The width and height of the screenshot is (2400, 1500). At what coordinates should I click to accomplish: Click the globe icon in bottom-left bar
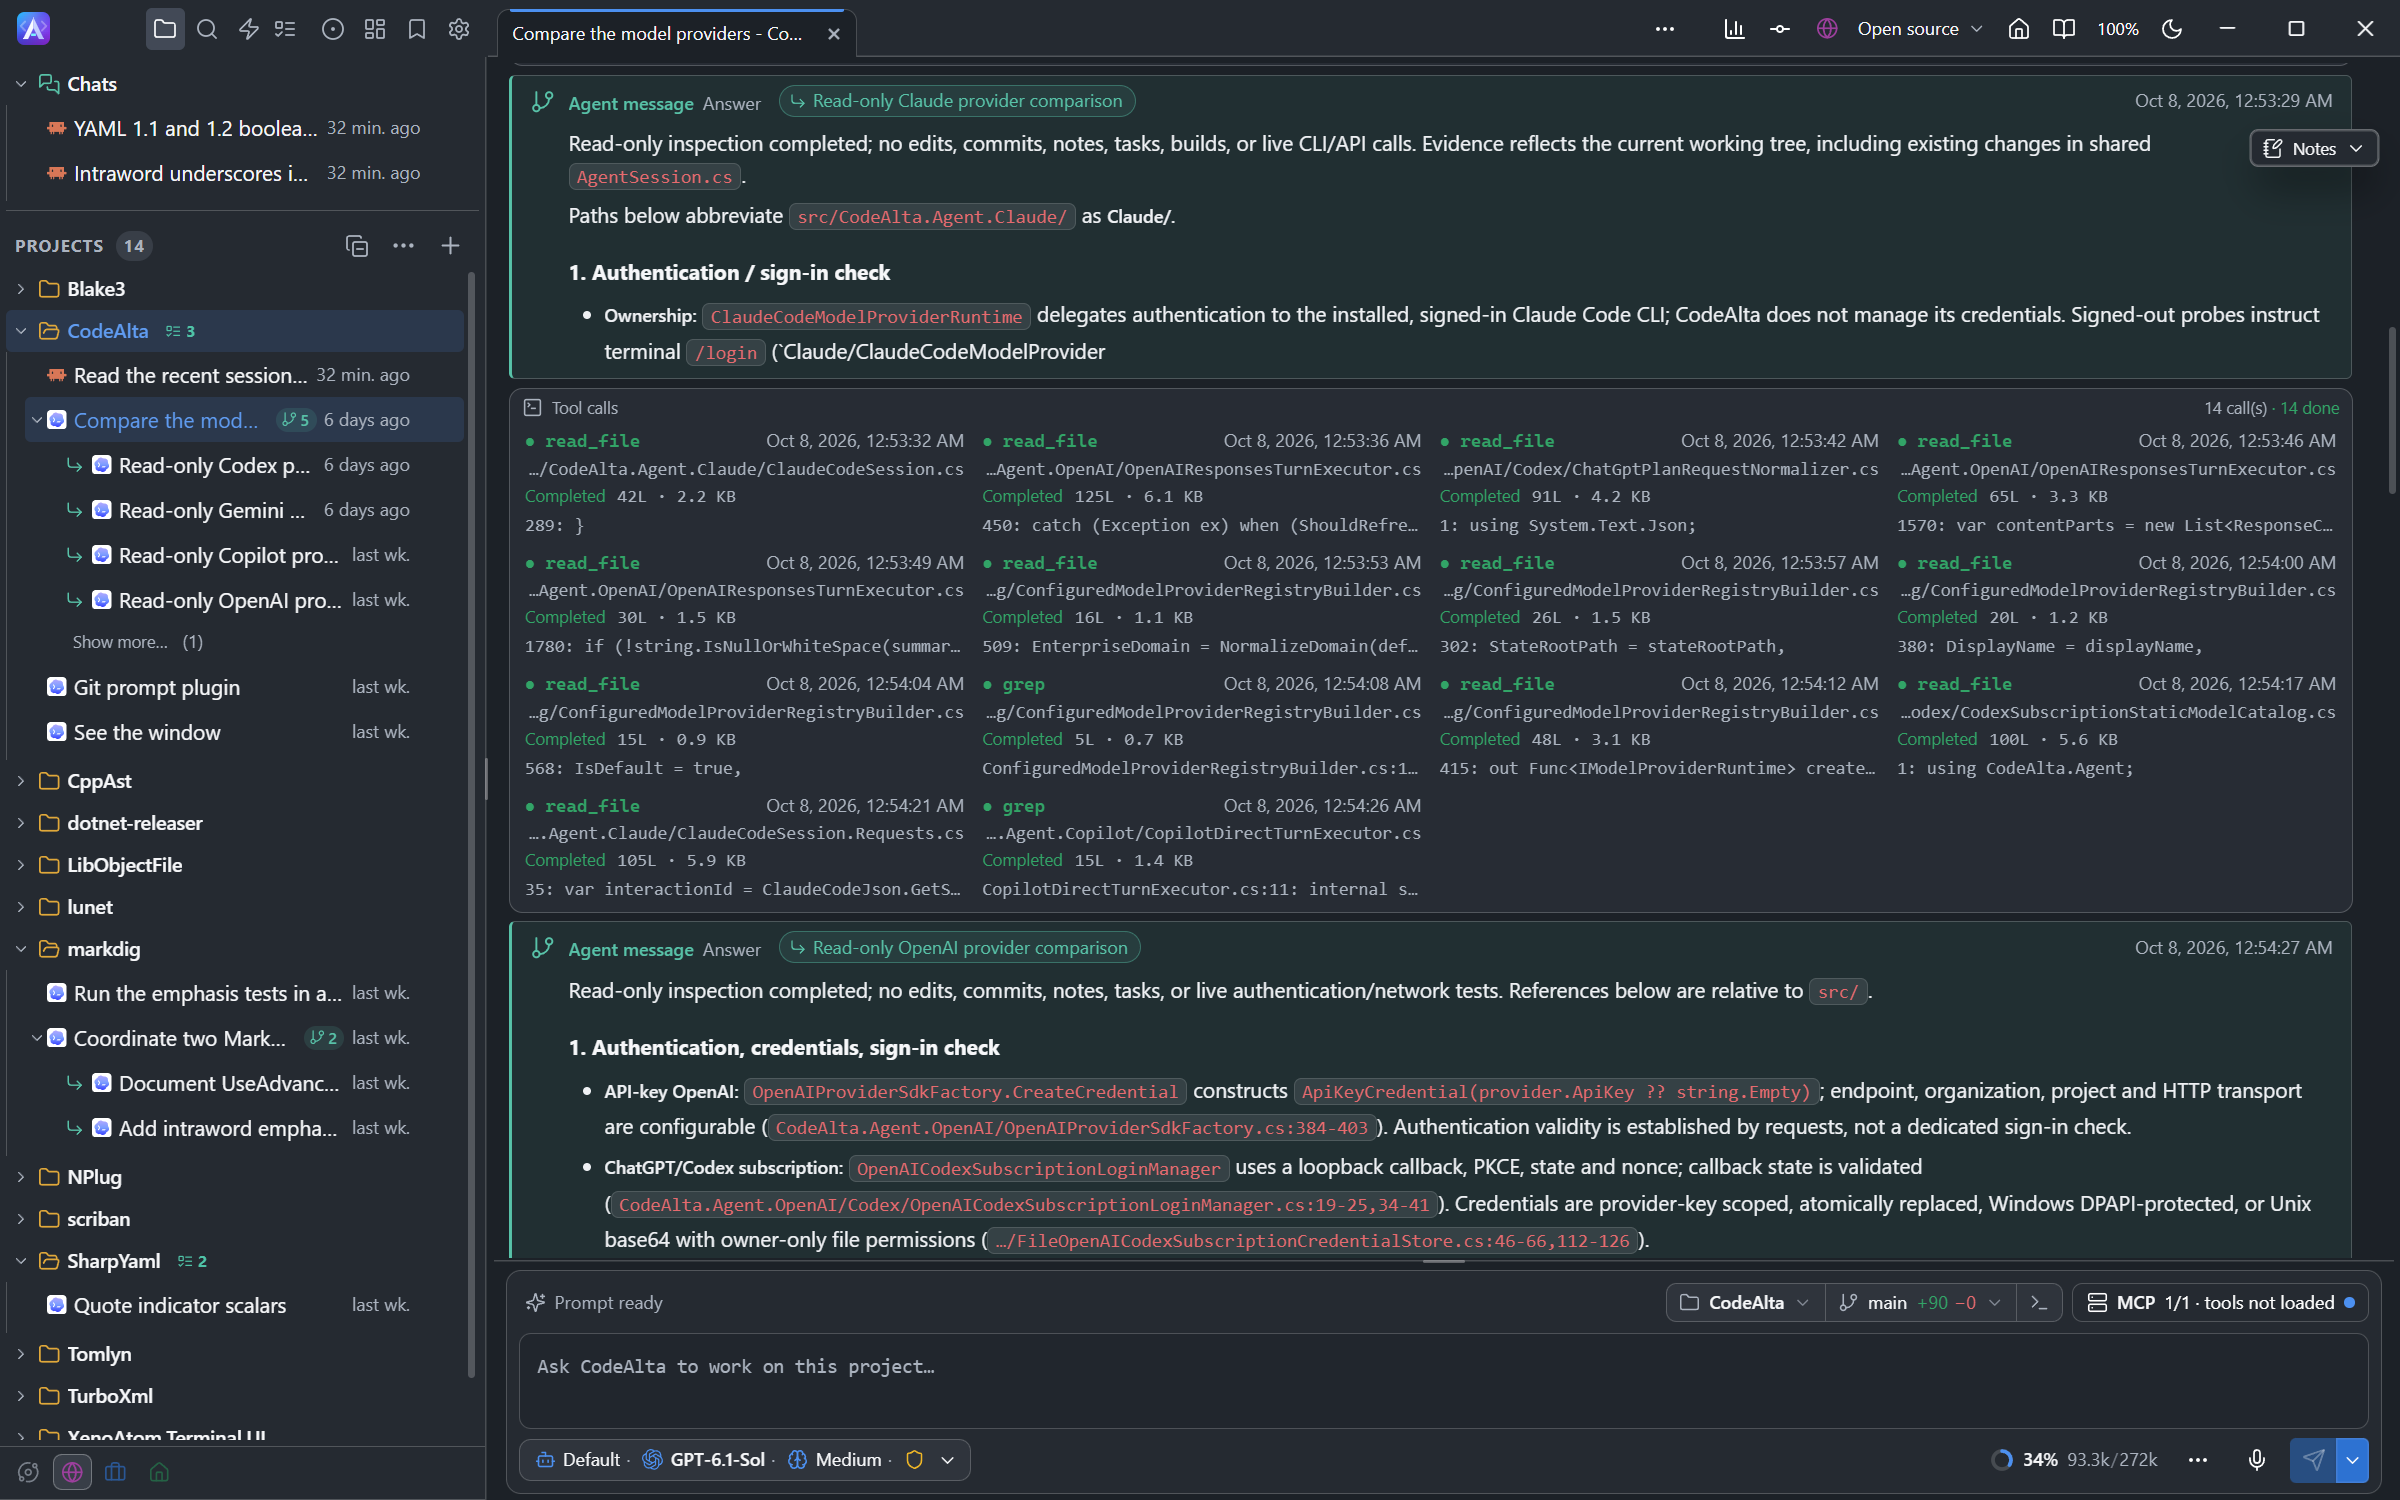click(72, 1472)
